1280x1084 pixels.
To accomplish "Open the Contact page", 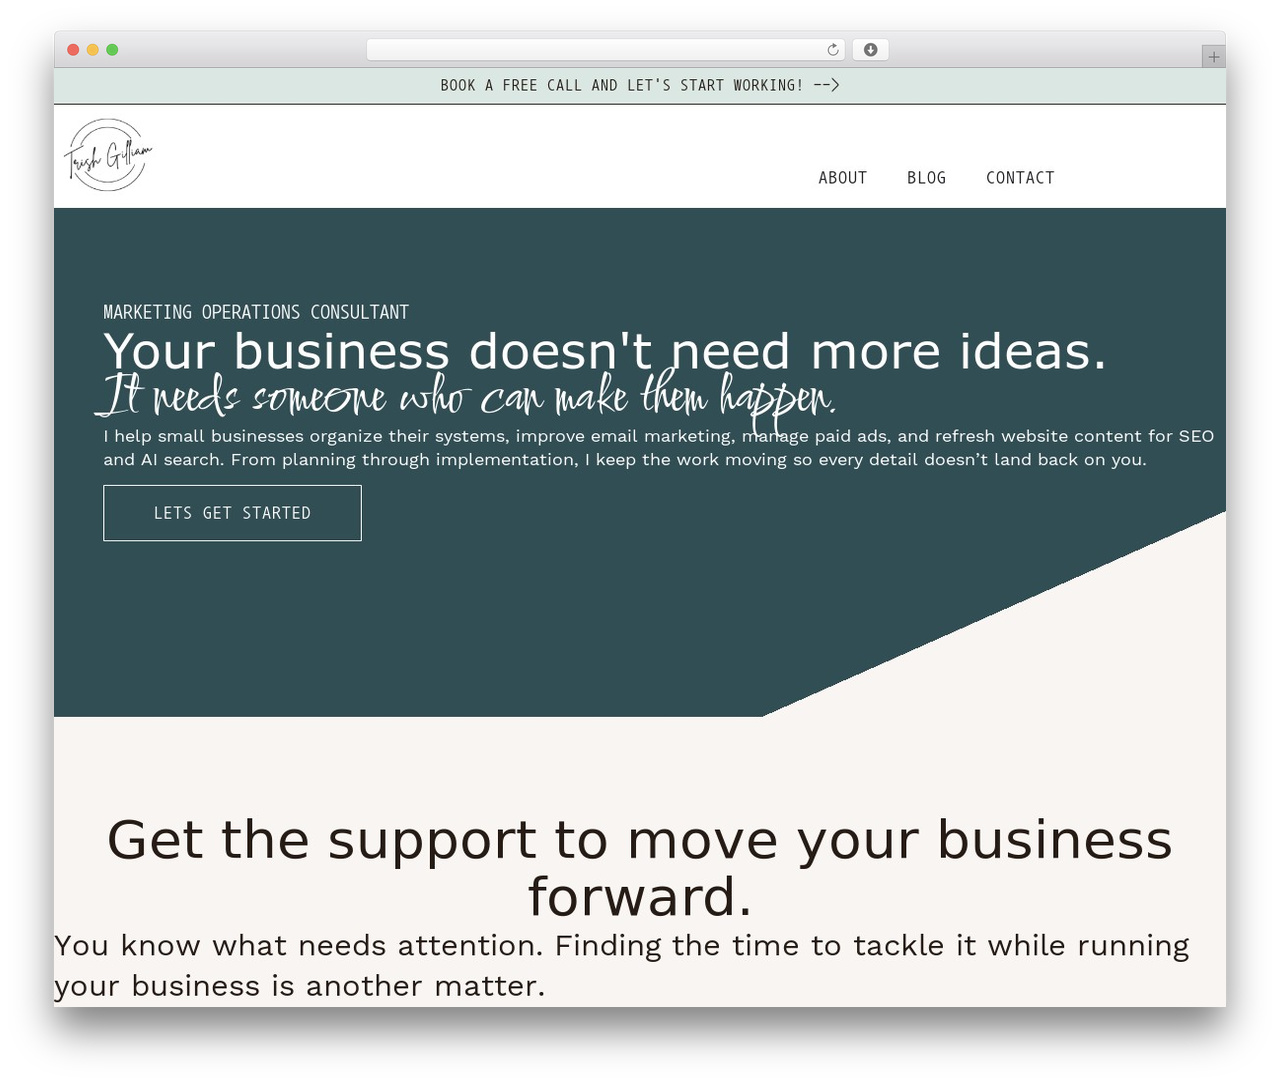I will click(x=1020, y=178).
